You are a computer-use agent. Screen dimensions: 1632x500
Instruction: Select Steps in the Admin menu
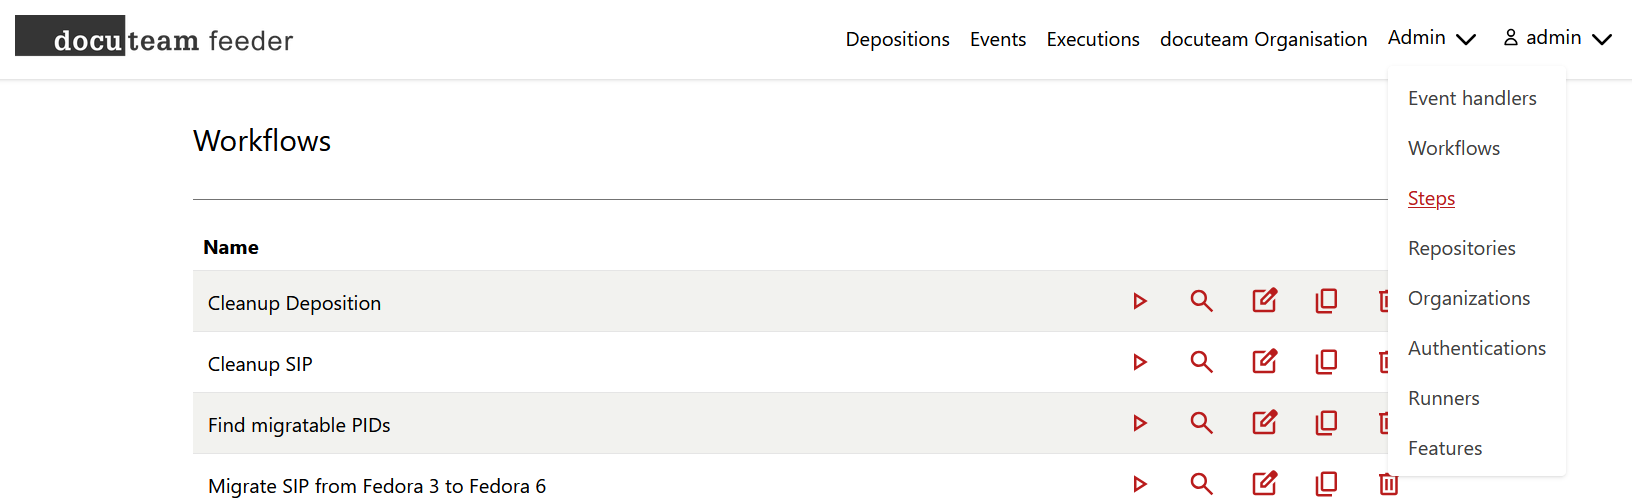tap(1431, 198)
